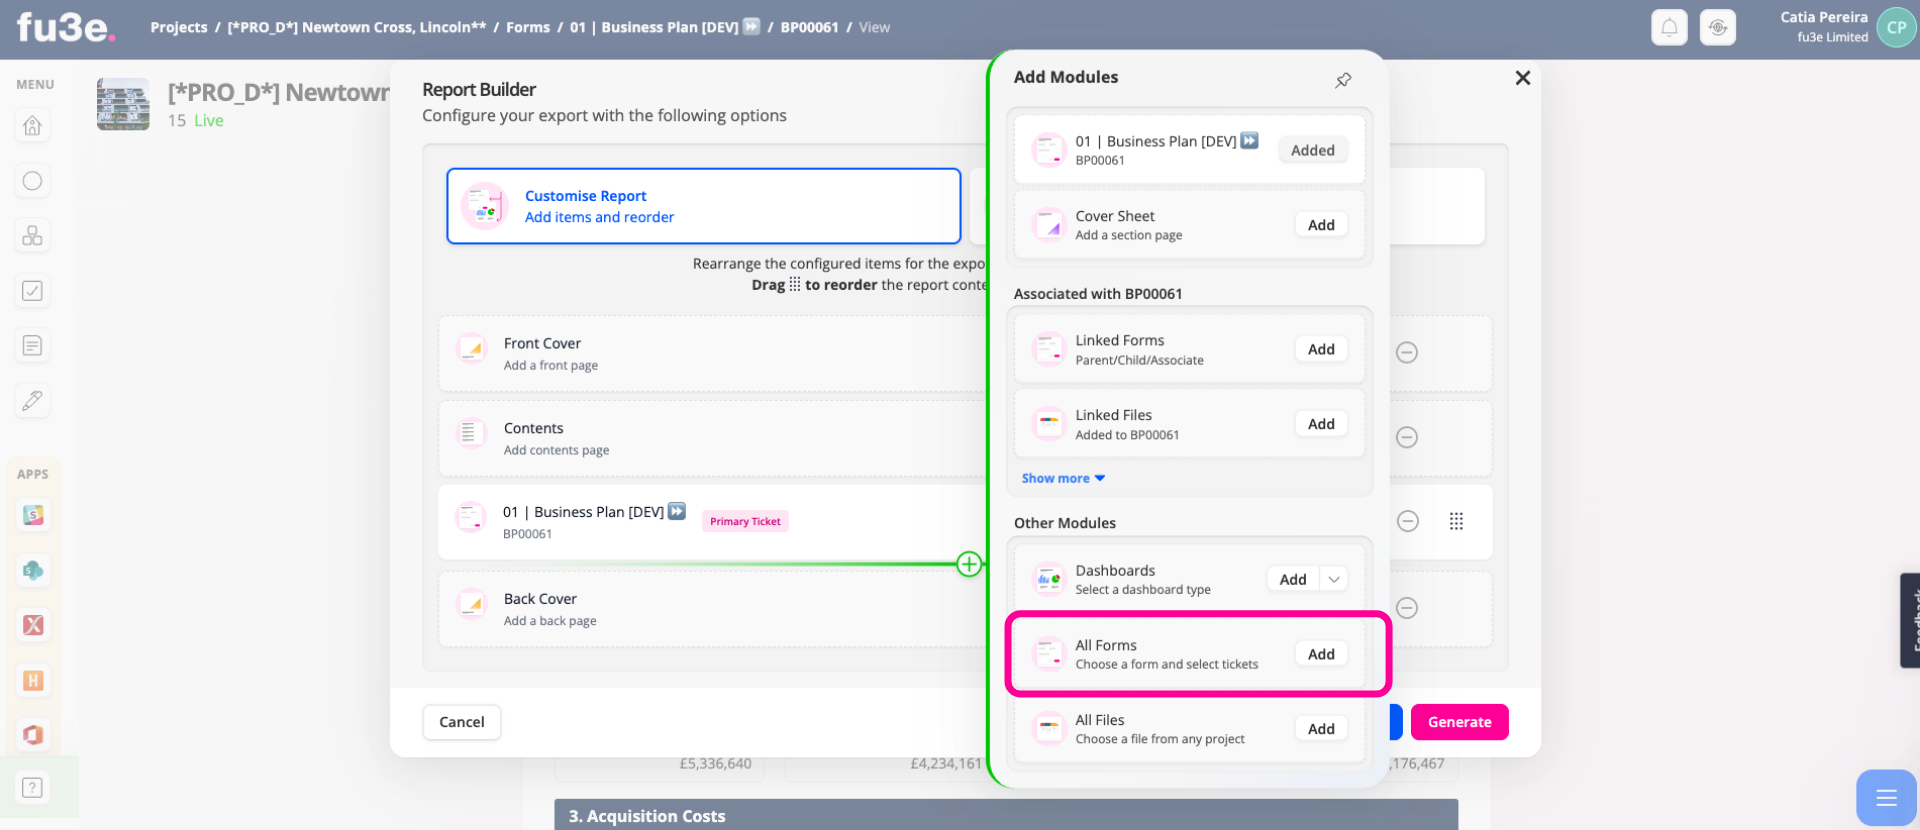1920x830 pixels.
Task: Add the Linked Forms module
Action: click(x=1321, y=349)
